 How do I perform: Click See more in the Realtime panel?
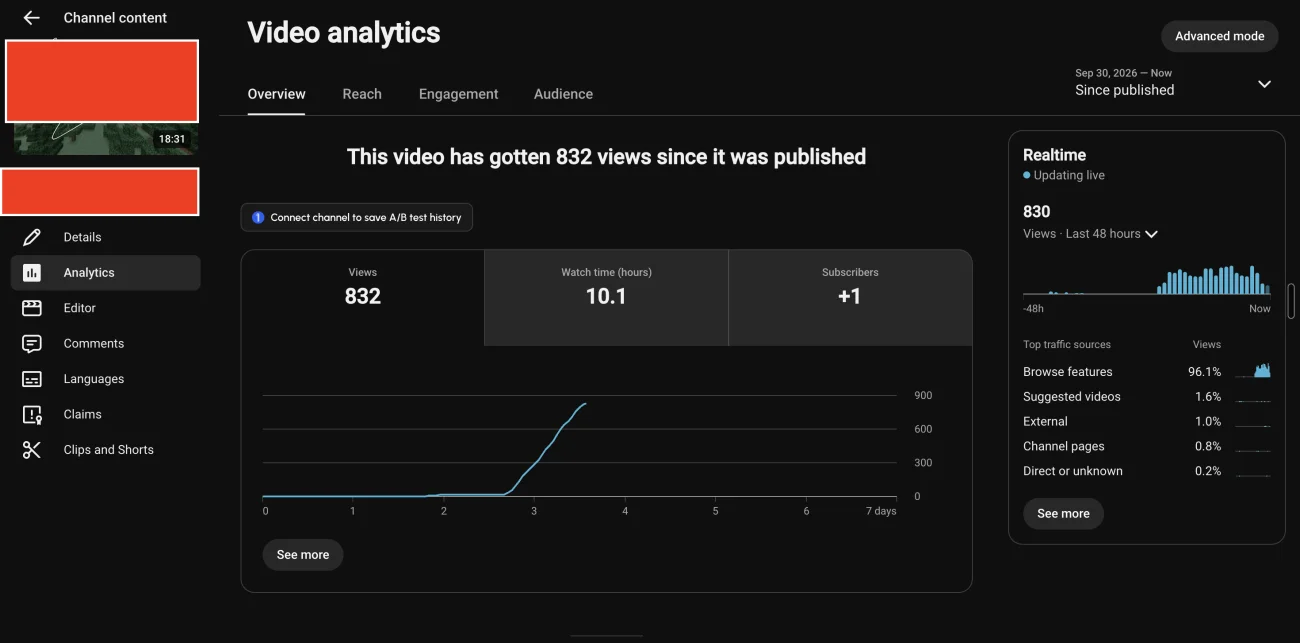1063,514
